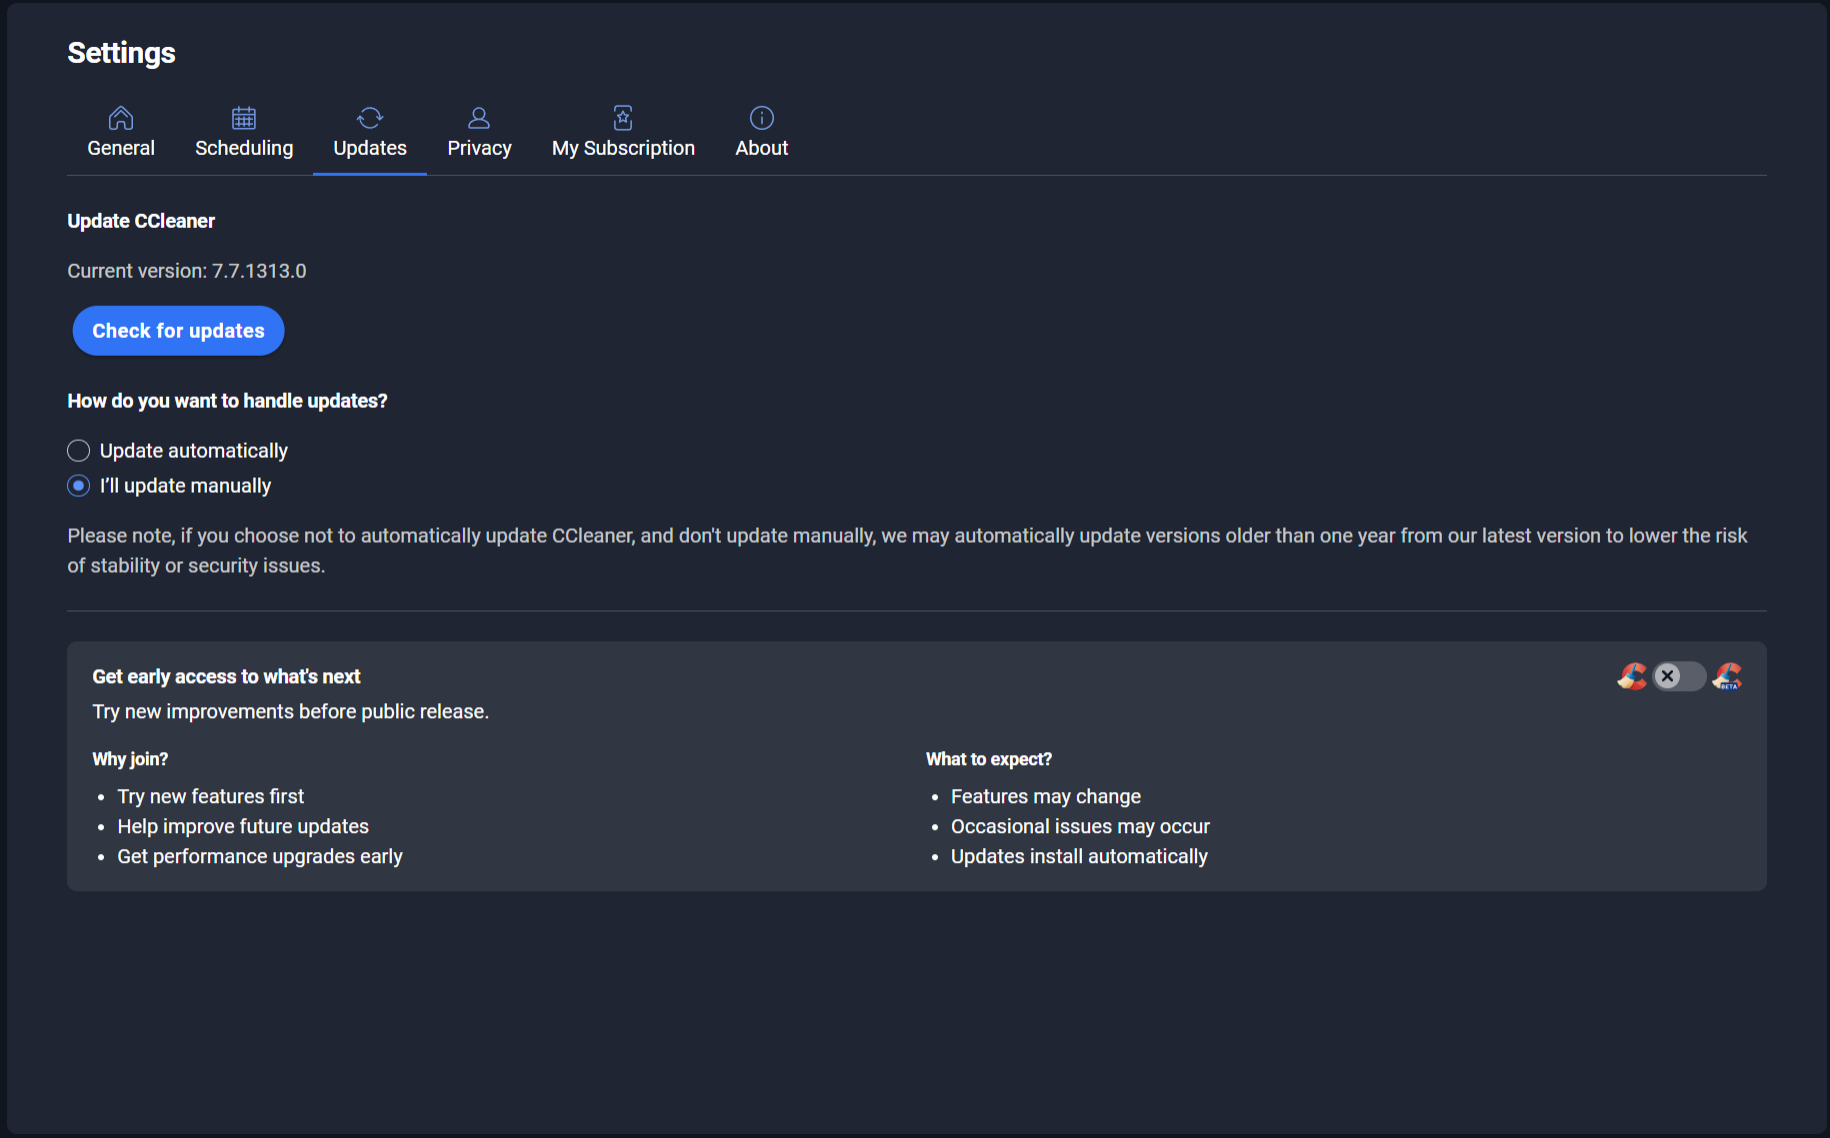Screen dimensions: 1830x1138
Task: Click the CCleaner Beta logo icon
Action: [x=1727, y=677]
